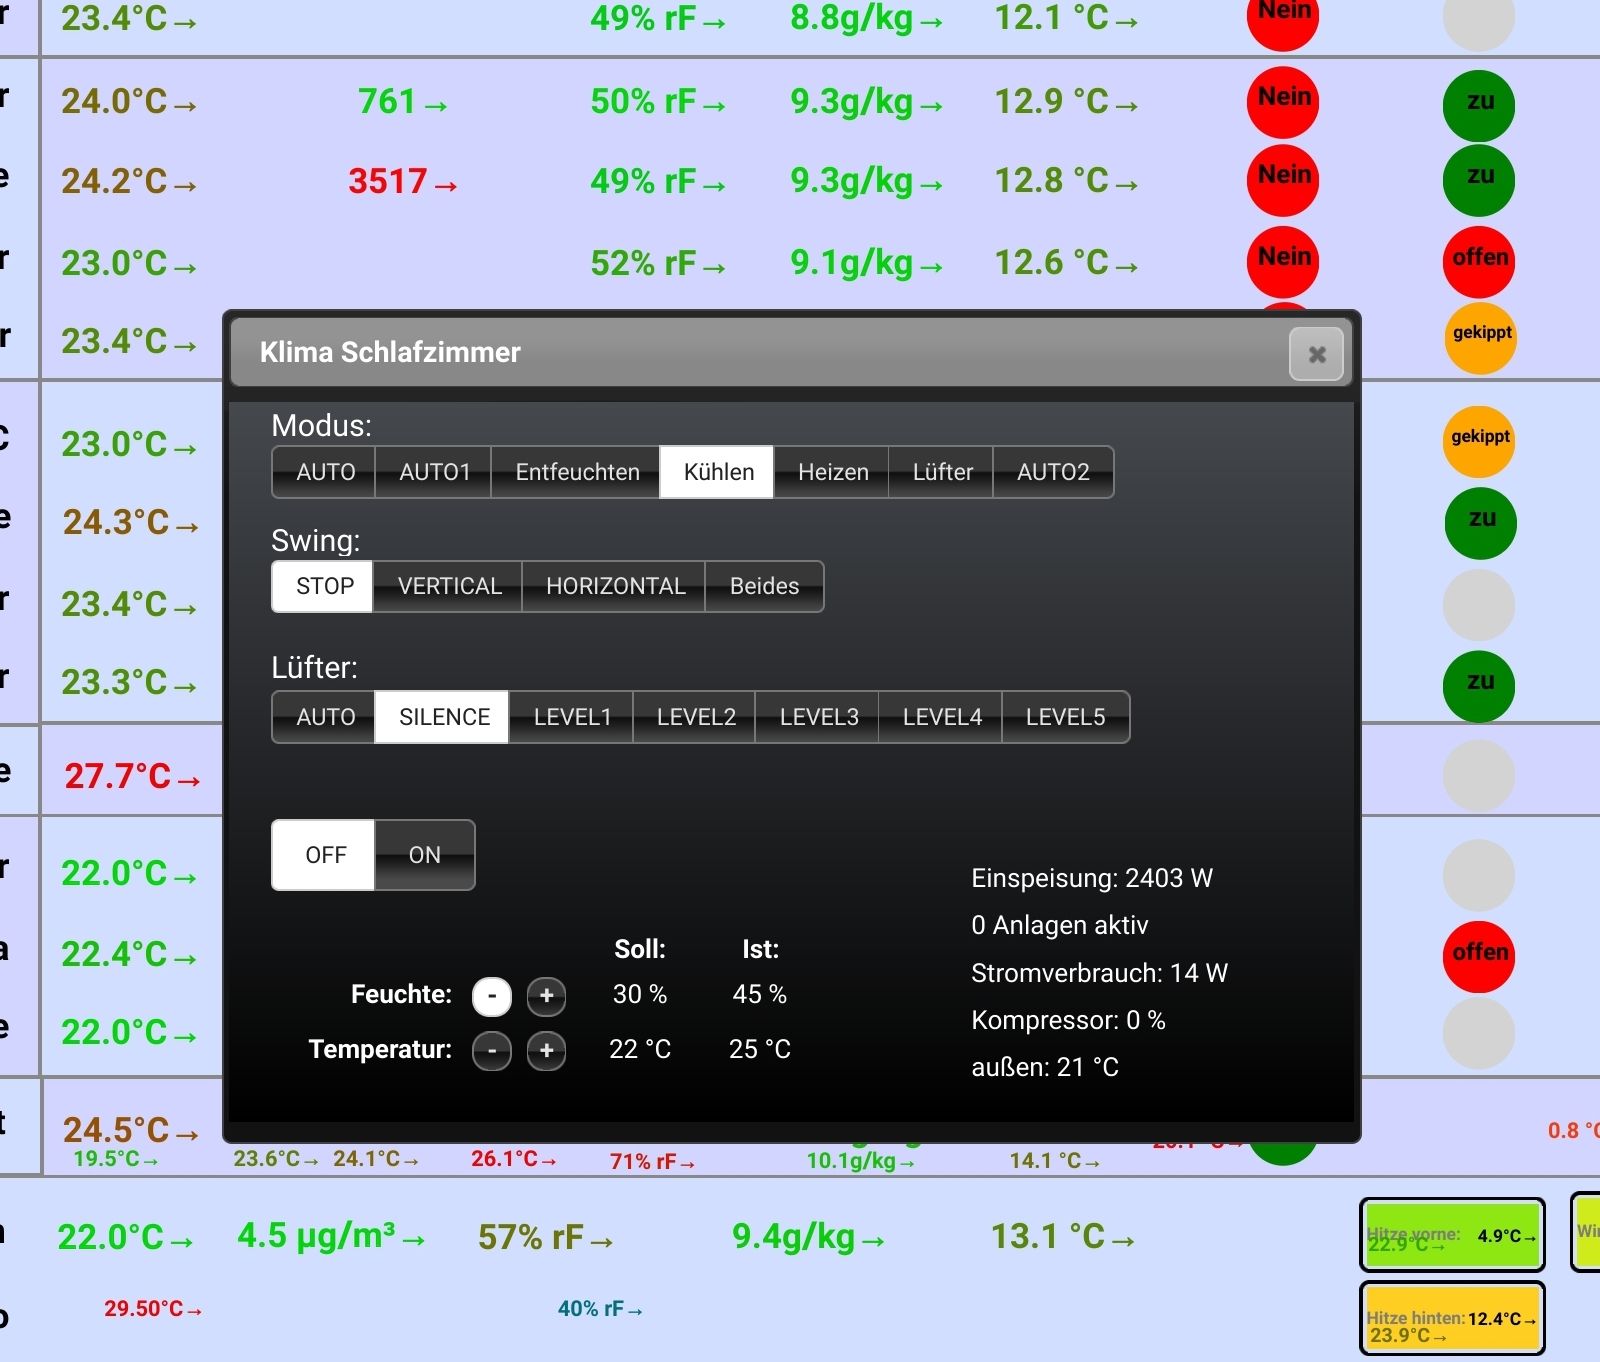This screenshot has width=1600, height=1362.
Task: Increase Temperatur setpoint with plus
Action: 546,1051
